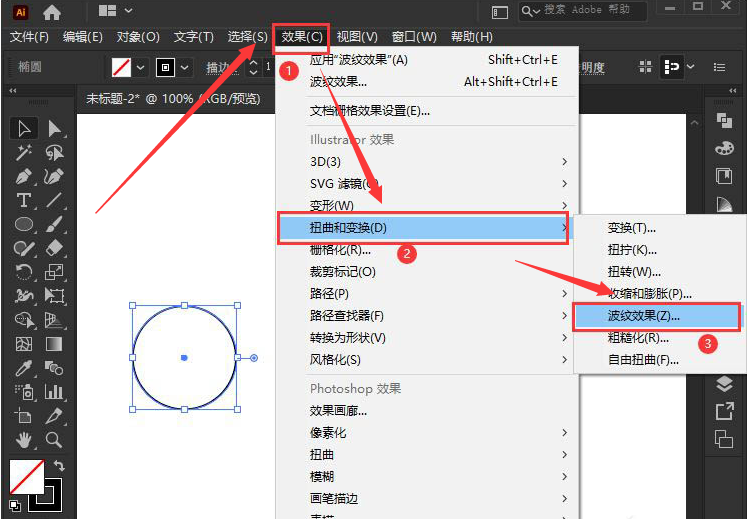Image resolution: width=748 pixels, height=519 pixels.
Task: Select the Blend tool
Action: (x=54, y=368)
